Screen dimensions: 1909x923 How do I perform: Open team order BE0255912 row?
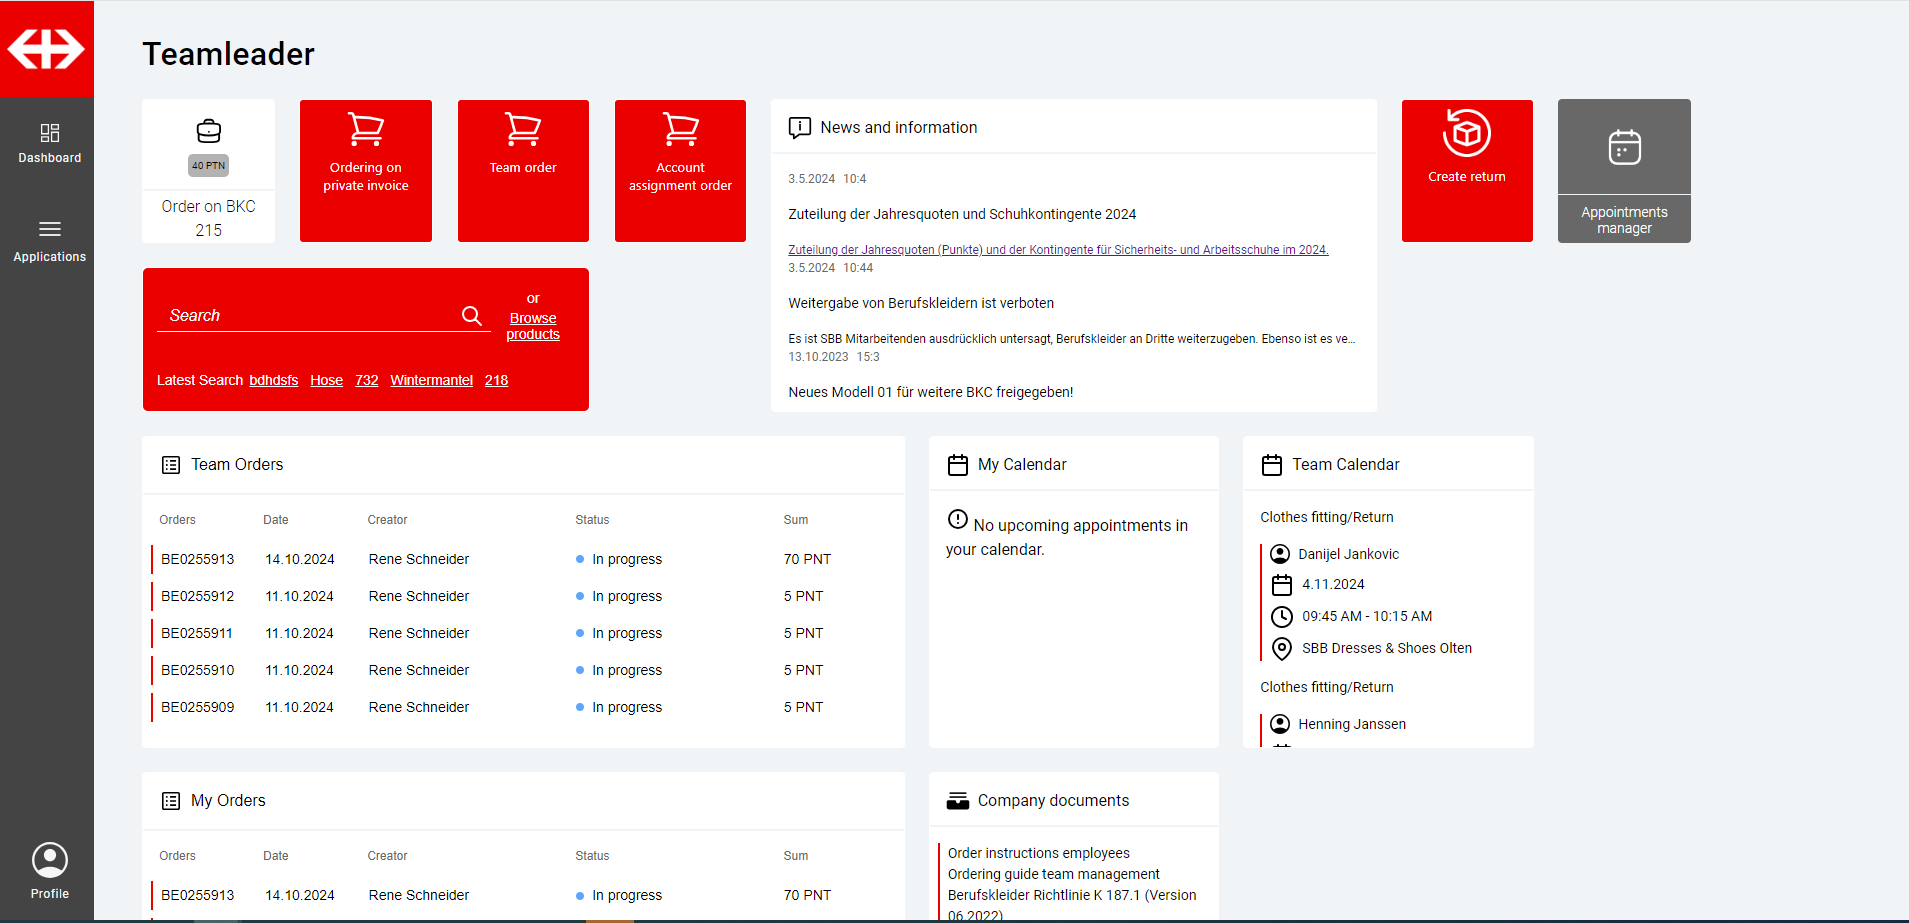pyautogui.click(x=197, y=596)
